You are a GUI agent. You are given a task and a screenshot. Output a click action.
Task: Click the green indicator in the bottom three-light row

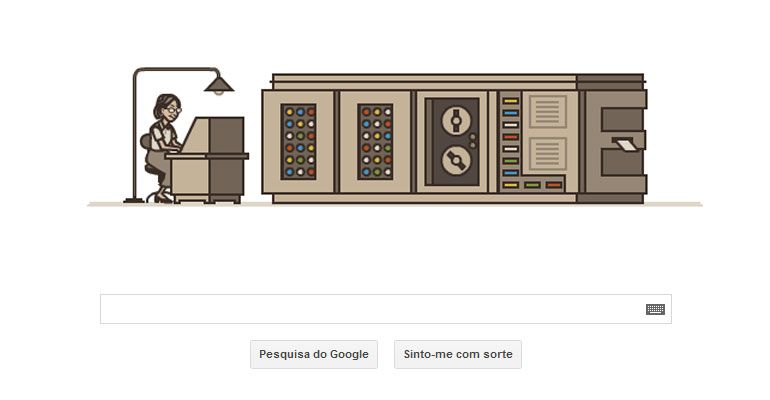pos(532,185)
